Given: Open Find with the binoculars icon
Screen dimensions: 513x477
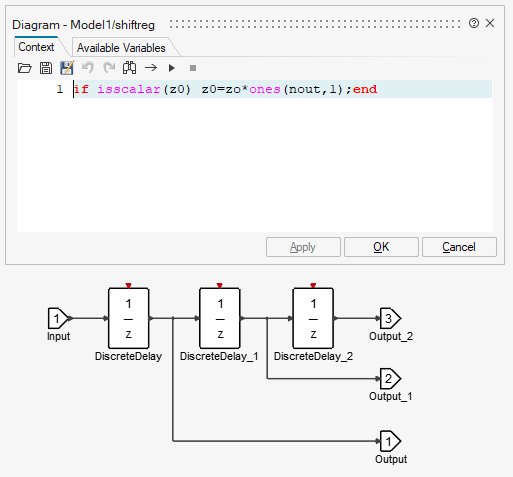Looking at the screenshot, I should pyautogui.click(x=129, y=68).
